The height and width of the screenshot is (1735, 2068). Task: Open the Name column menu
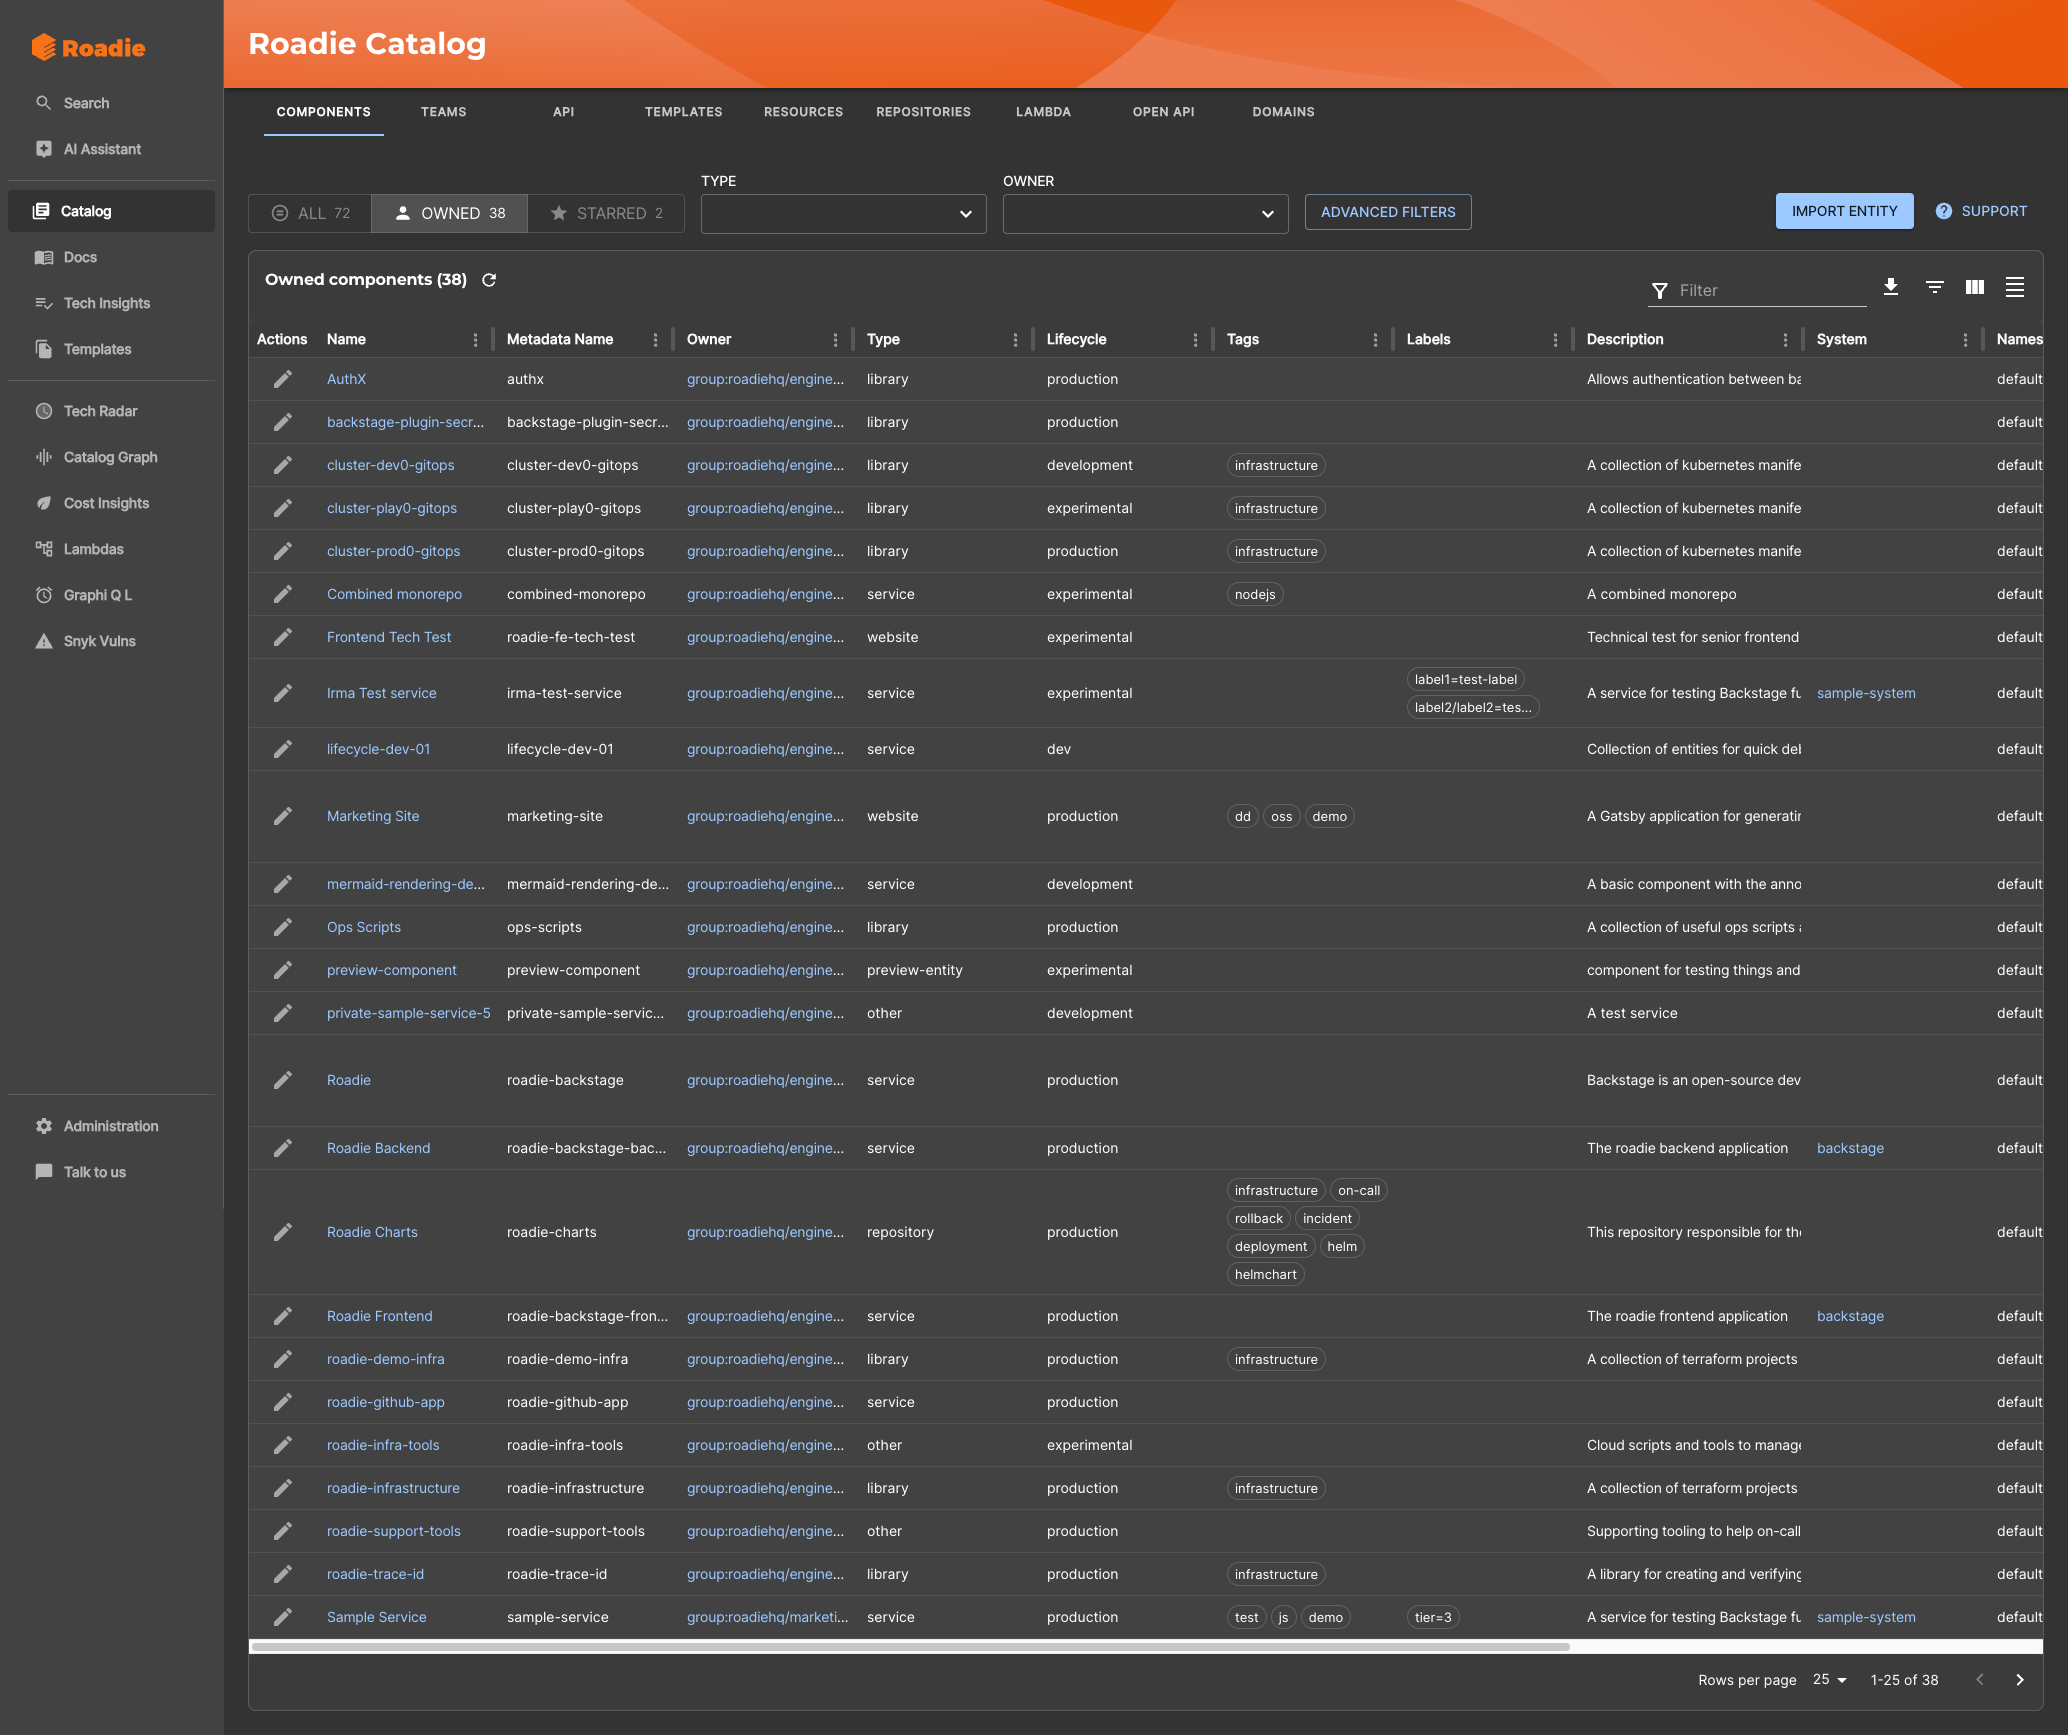coord(475,340)
